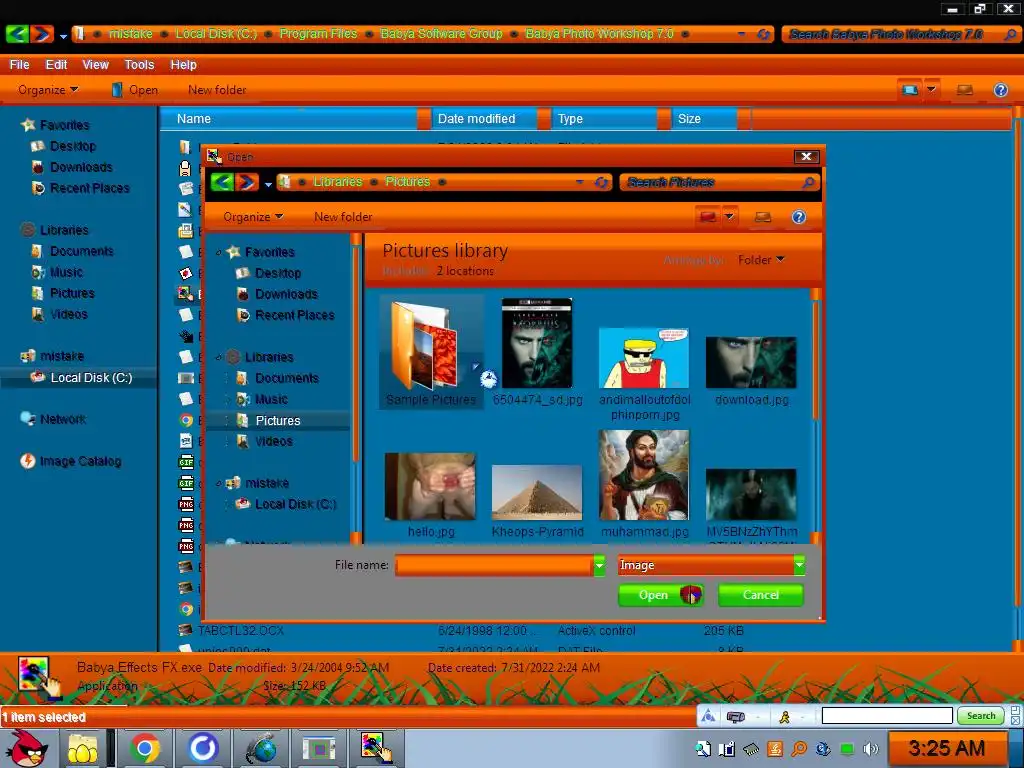Click the Explorer back arrow
The height and width of the screenshot is (768, 1024).
[x=17, y=34]
